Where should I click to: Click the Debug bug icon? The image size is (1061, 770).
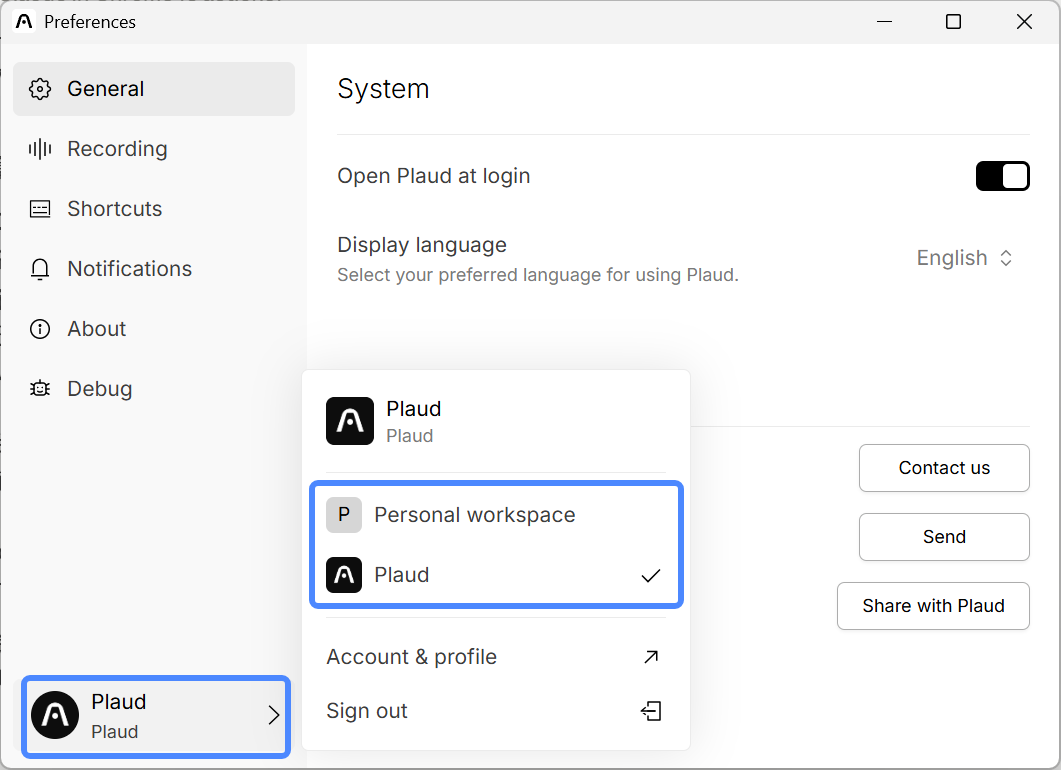(x=40, y=388)
